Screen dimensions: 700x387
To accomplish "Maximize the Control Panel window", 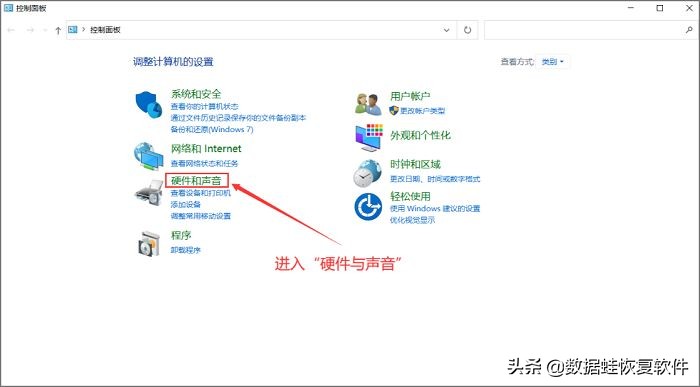I will 660,8.
